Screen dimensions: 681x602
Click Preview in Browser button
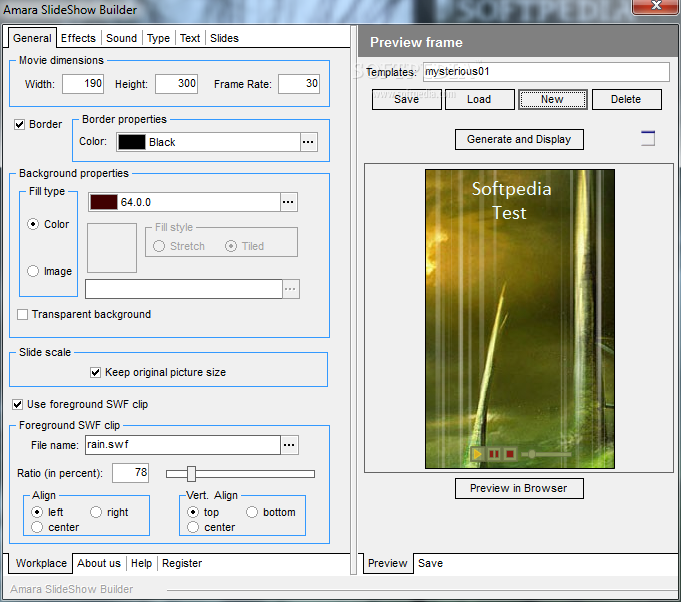pos(519,489)
